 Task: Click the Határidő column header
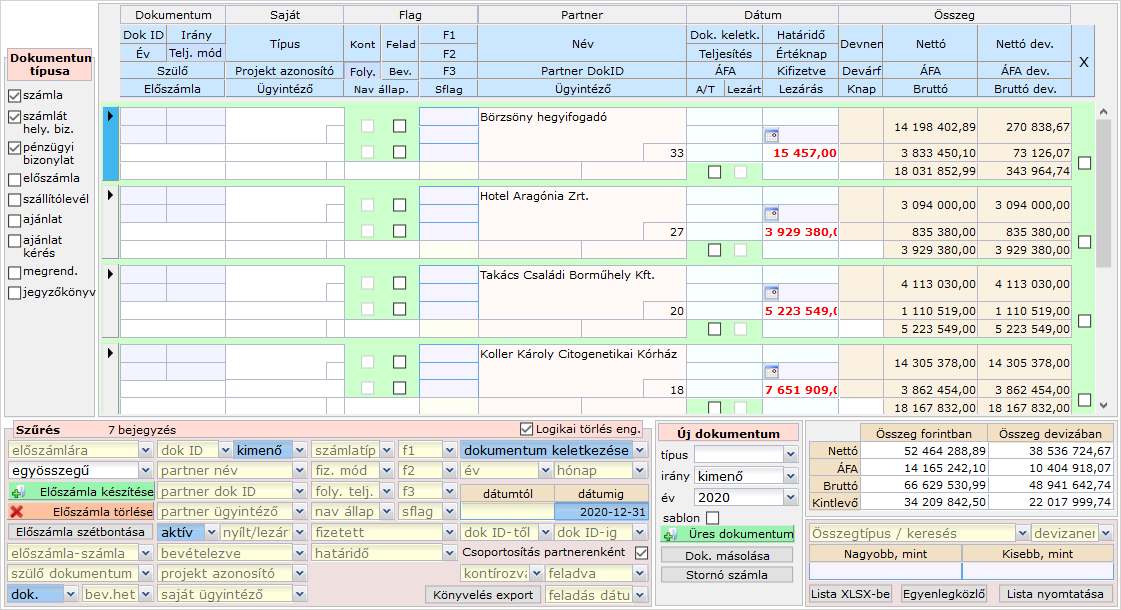click(x=799, y=35)
